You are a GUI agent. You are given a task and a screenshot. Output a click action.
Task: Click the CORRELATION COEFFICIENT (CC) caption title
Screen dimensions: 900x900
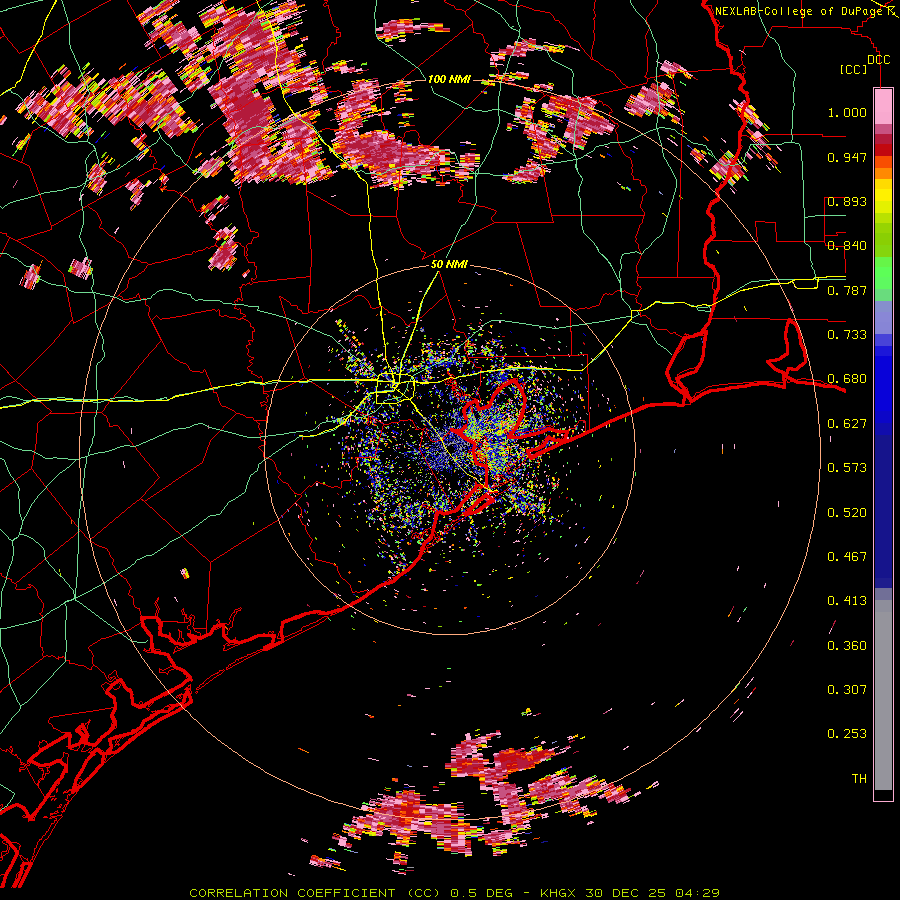pos(314,893)
